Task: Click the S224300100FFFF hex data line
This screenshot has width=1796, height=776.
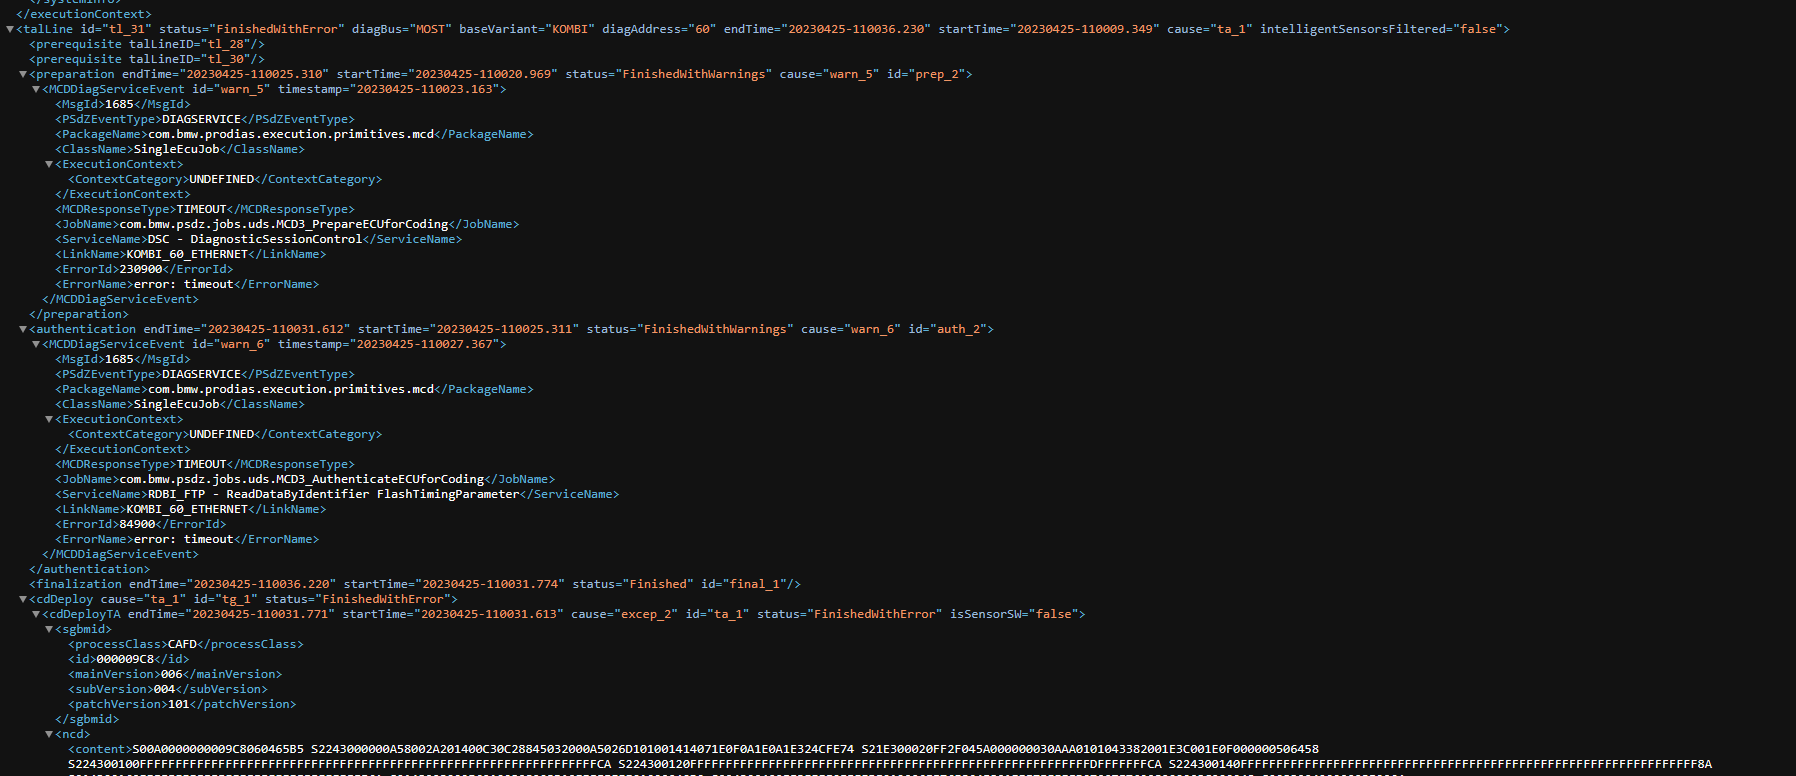Action: point(890,764)
